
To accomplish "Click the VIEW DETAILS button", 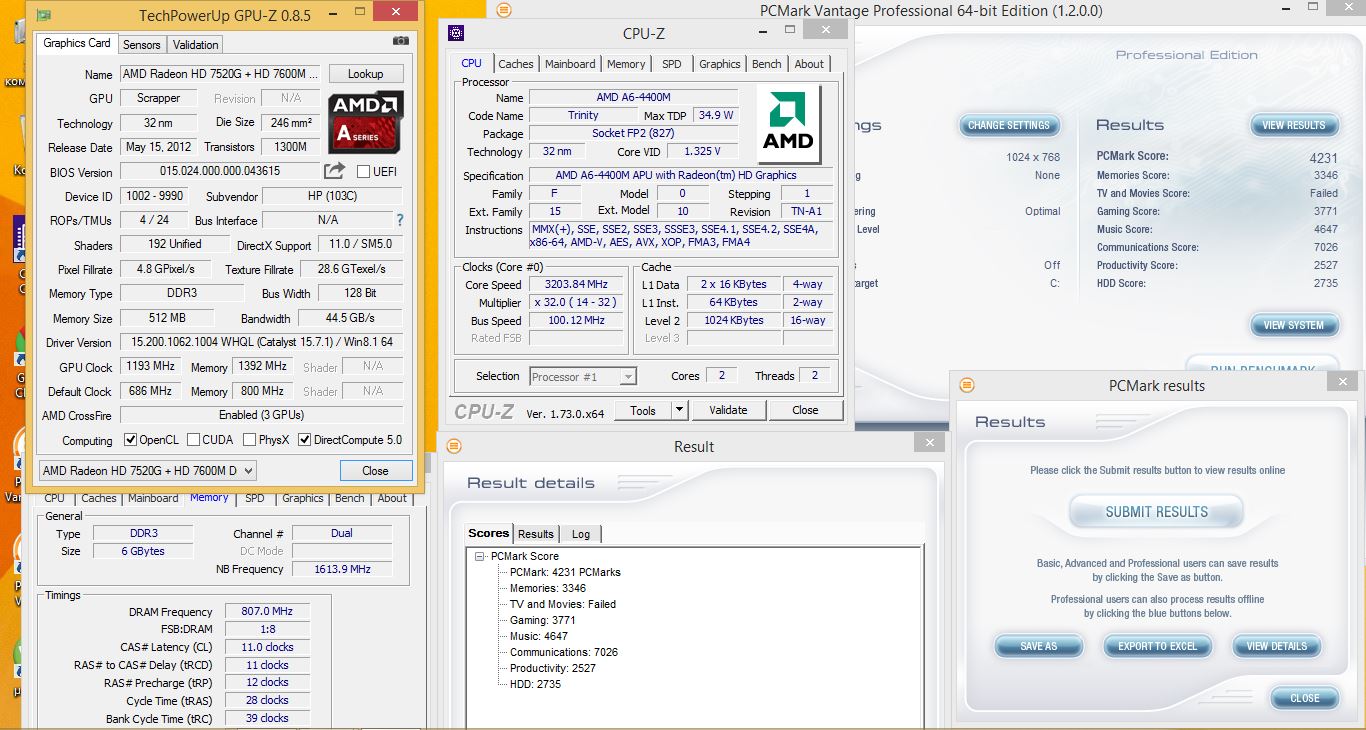I will [1277, 646].
